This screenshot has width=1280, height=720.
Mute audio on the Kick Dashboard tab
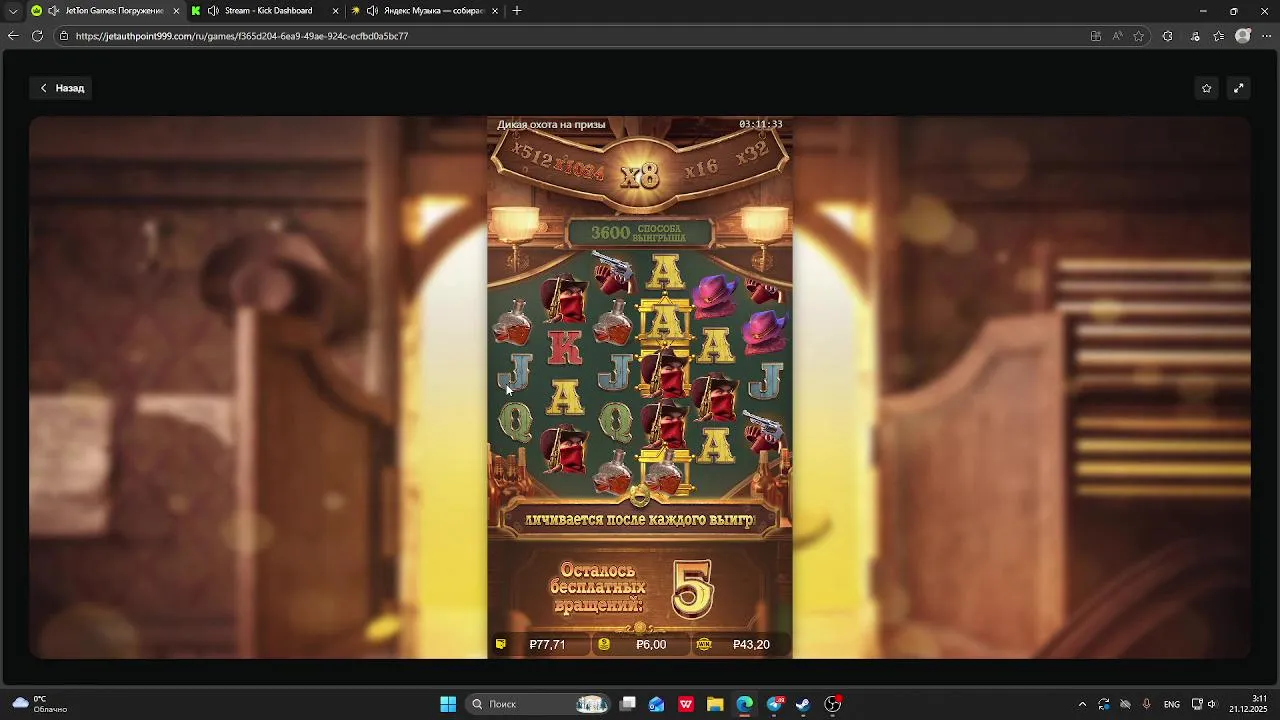pos(213,11)
